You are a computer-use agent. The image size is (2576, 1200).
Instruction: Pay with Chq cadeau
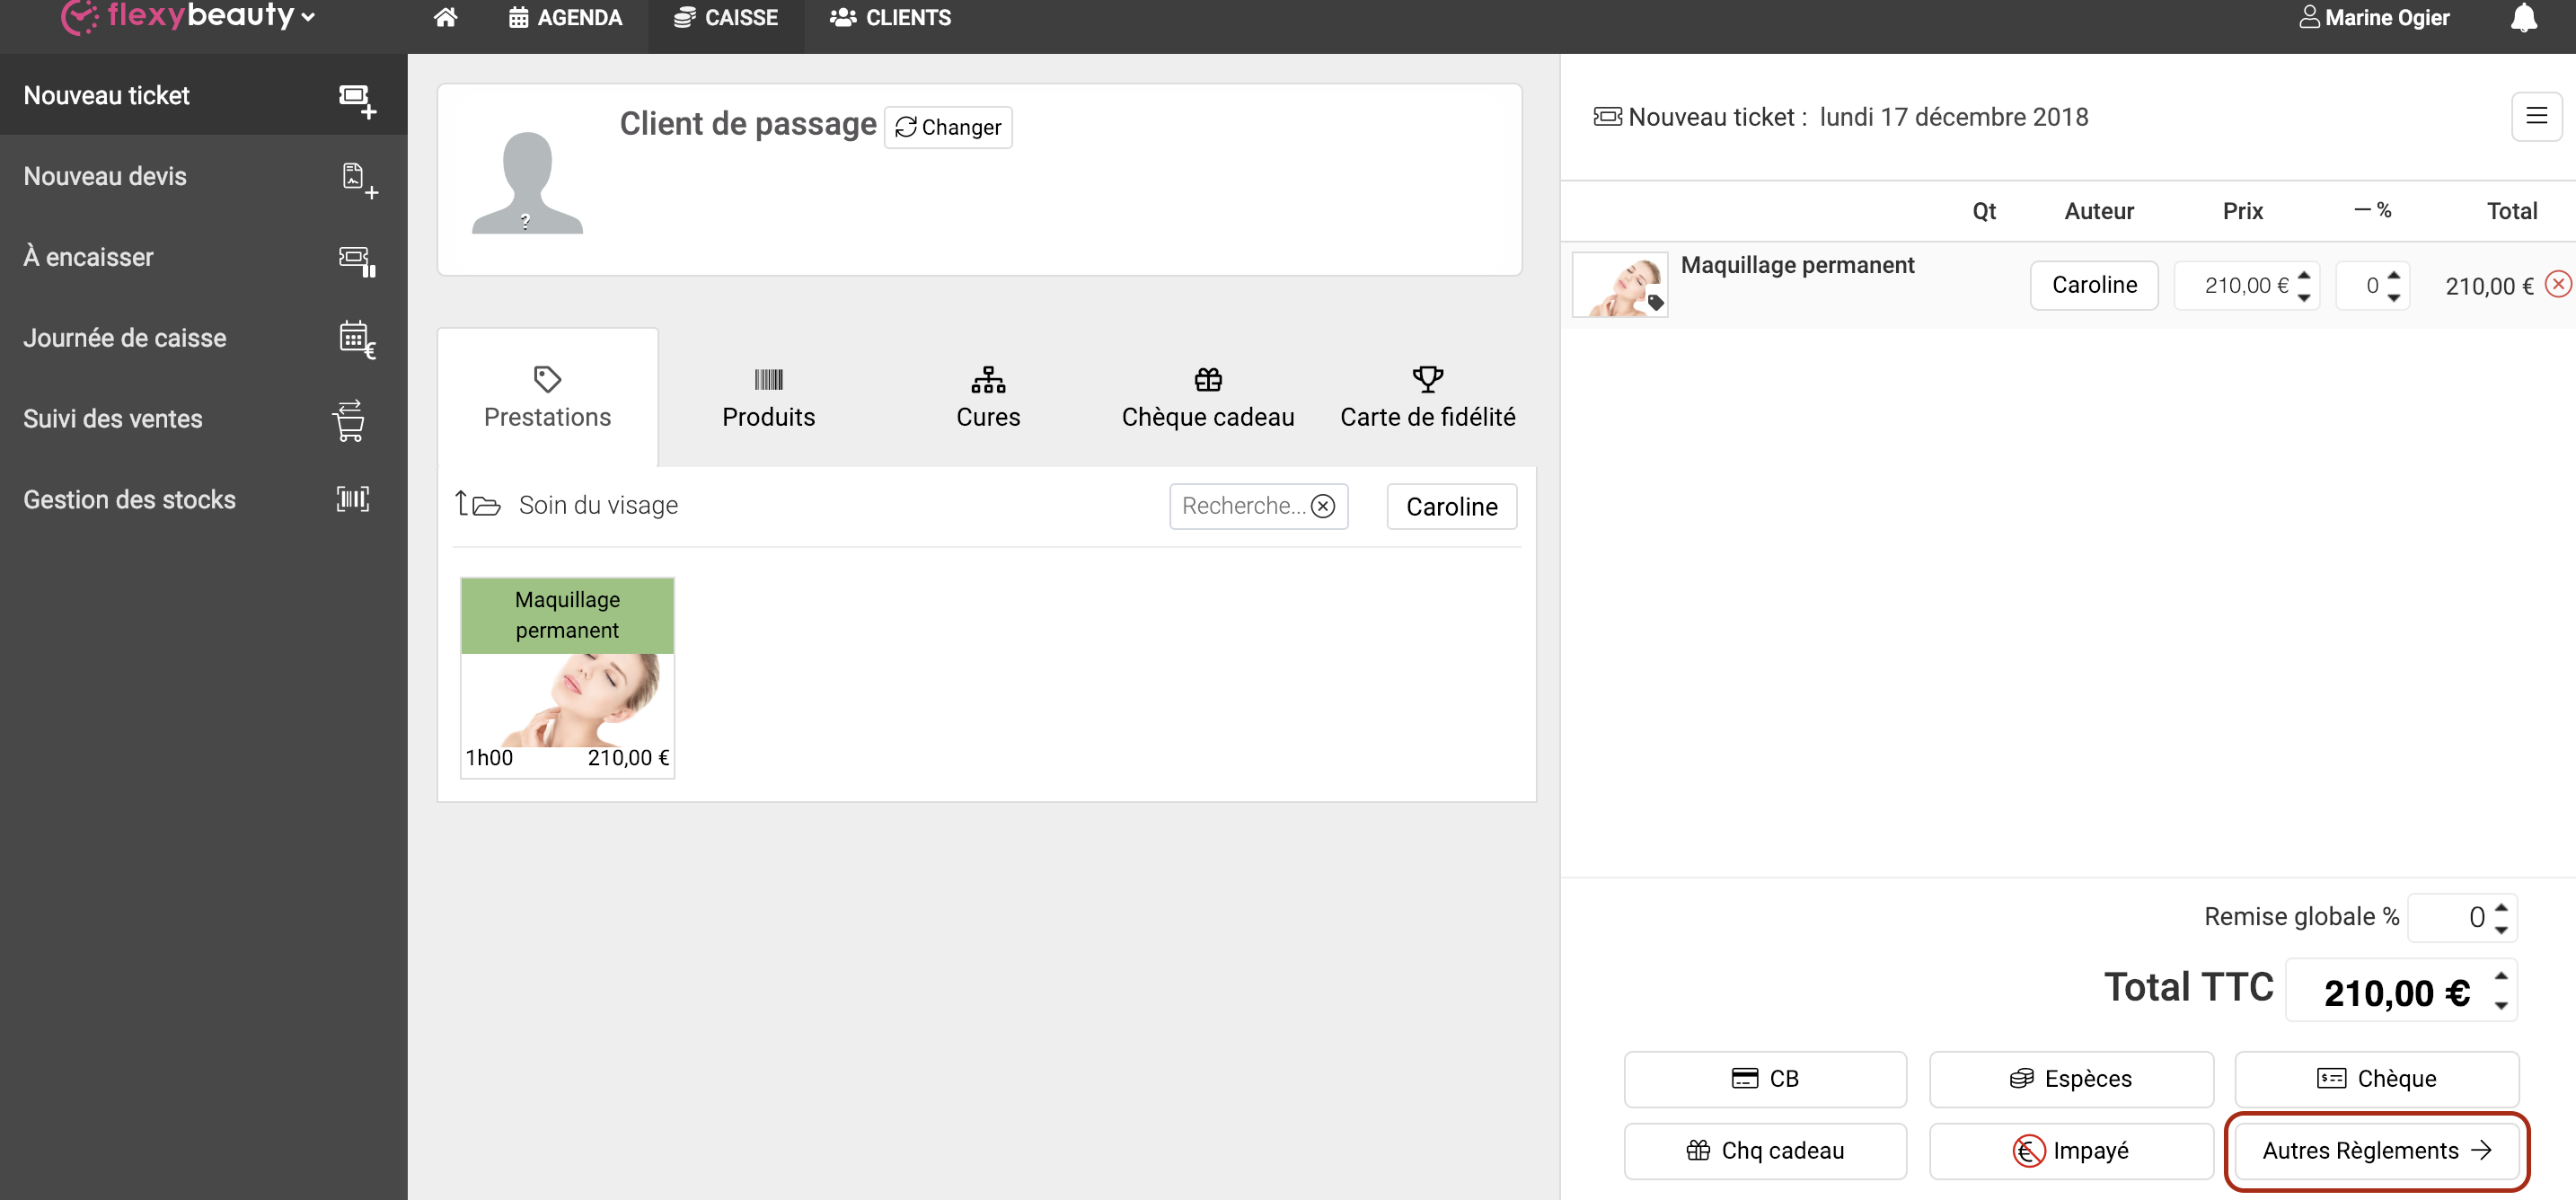1764,1150
